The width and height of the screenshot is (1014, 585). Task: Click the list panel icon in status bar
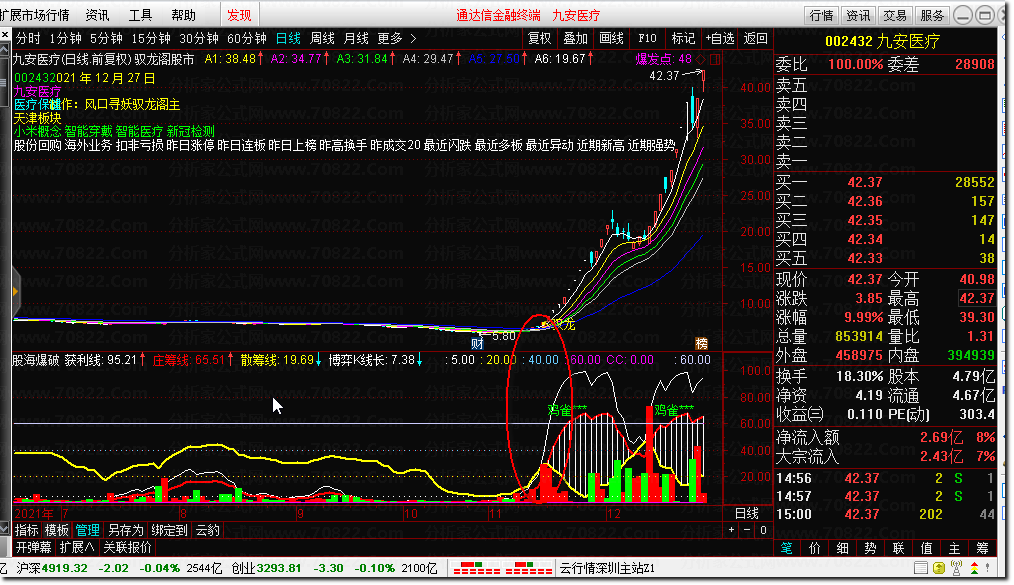coord(921,568)
